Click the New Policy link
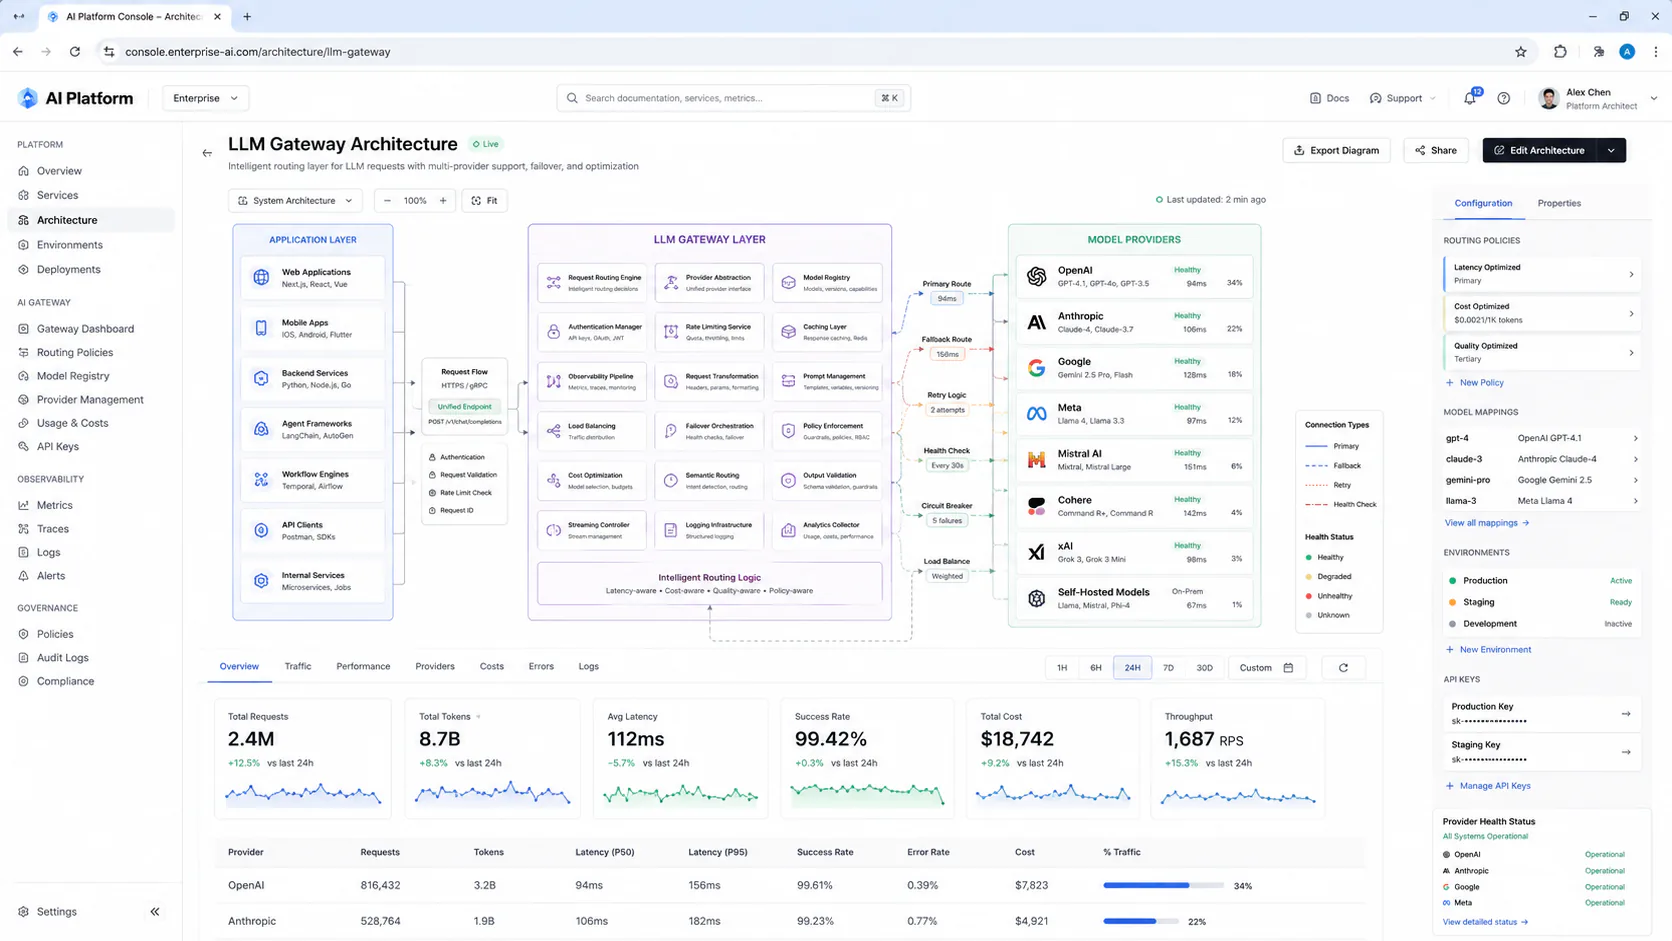This screenshot has height=941, width=1672. (x=1474, y=383)
